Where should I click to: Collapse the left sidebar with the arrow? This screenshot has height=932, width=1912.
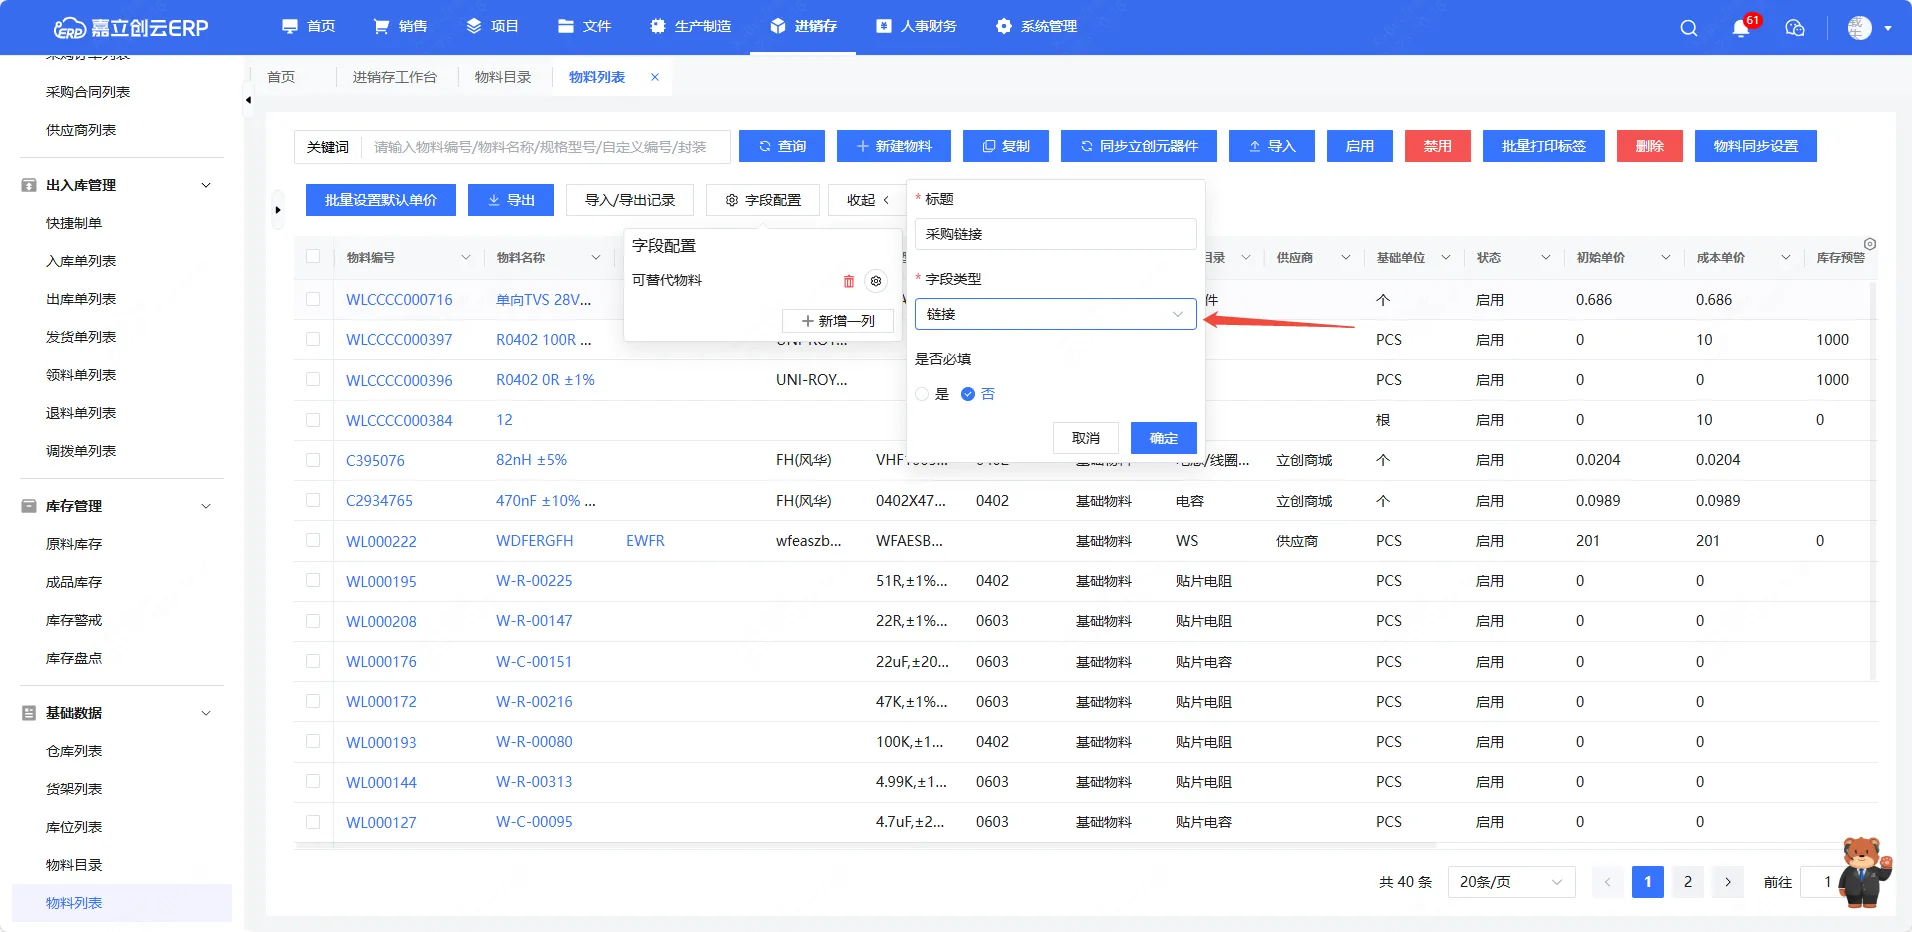(x=248, y=100)
